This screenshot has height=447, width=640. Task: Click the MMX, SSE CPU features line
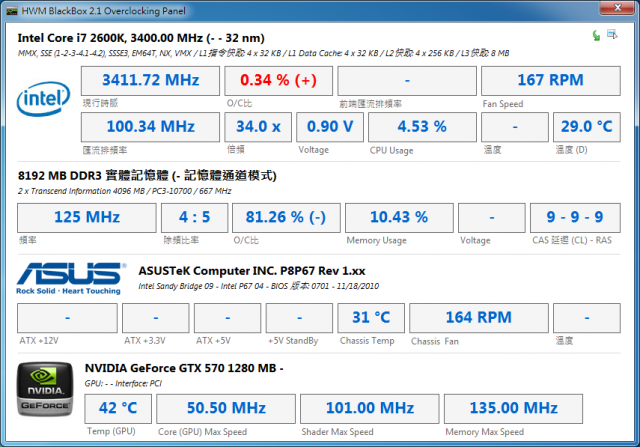coord(263,53)
